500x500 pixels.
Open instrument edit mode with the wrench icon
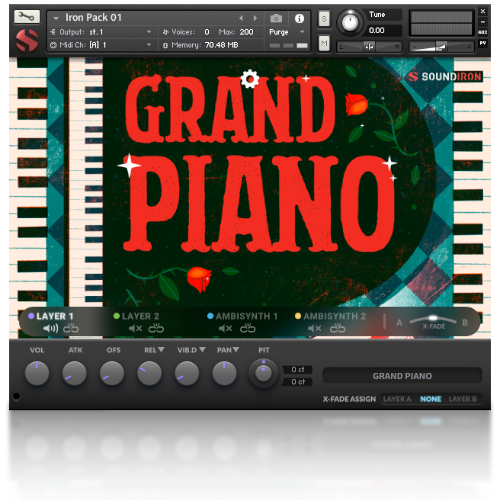point(27,16)
